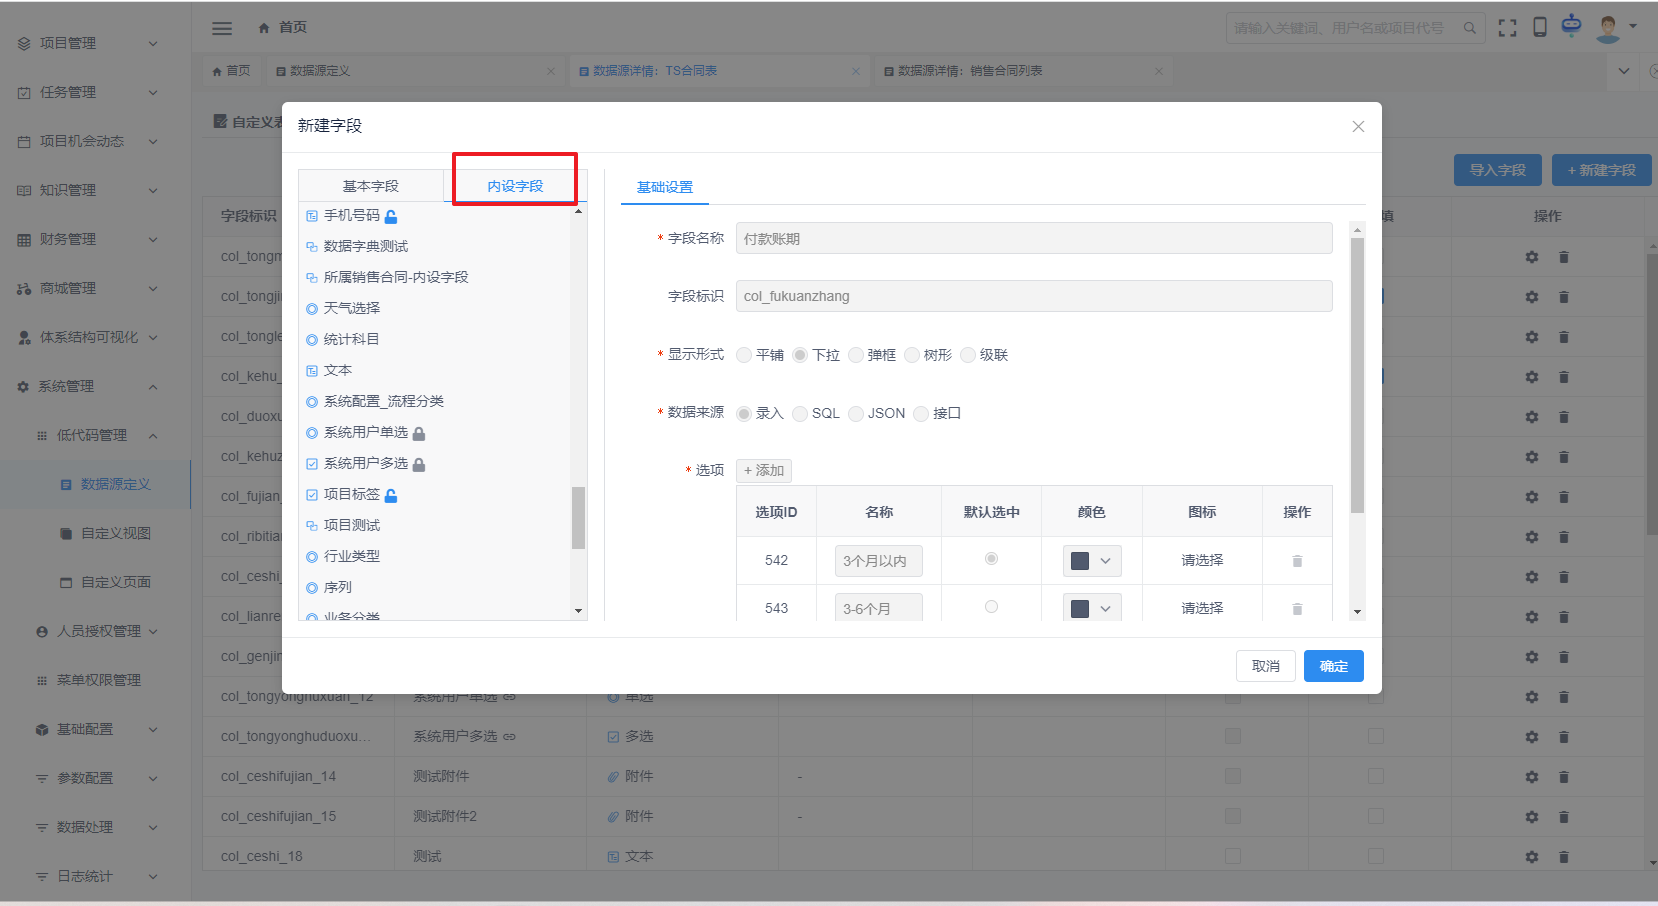
Task: Toggle the hamburger sidebar collapse icon
Action: pos(222,28)
